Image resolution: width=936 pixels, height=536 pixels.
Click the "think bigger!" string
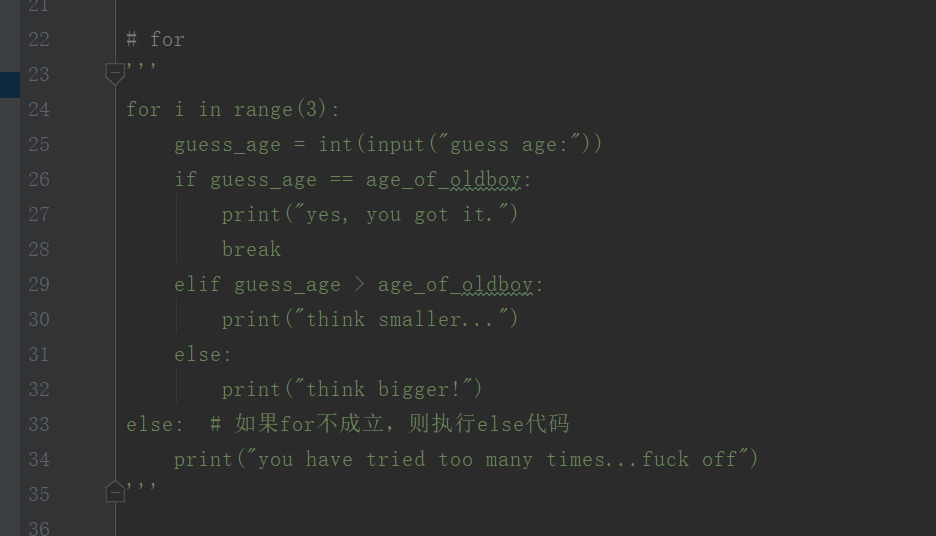coord(384,389)
